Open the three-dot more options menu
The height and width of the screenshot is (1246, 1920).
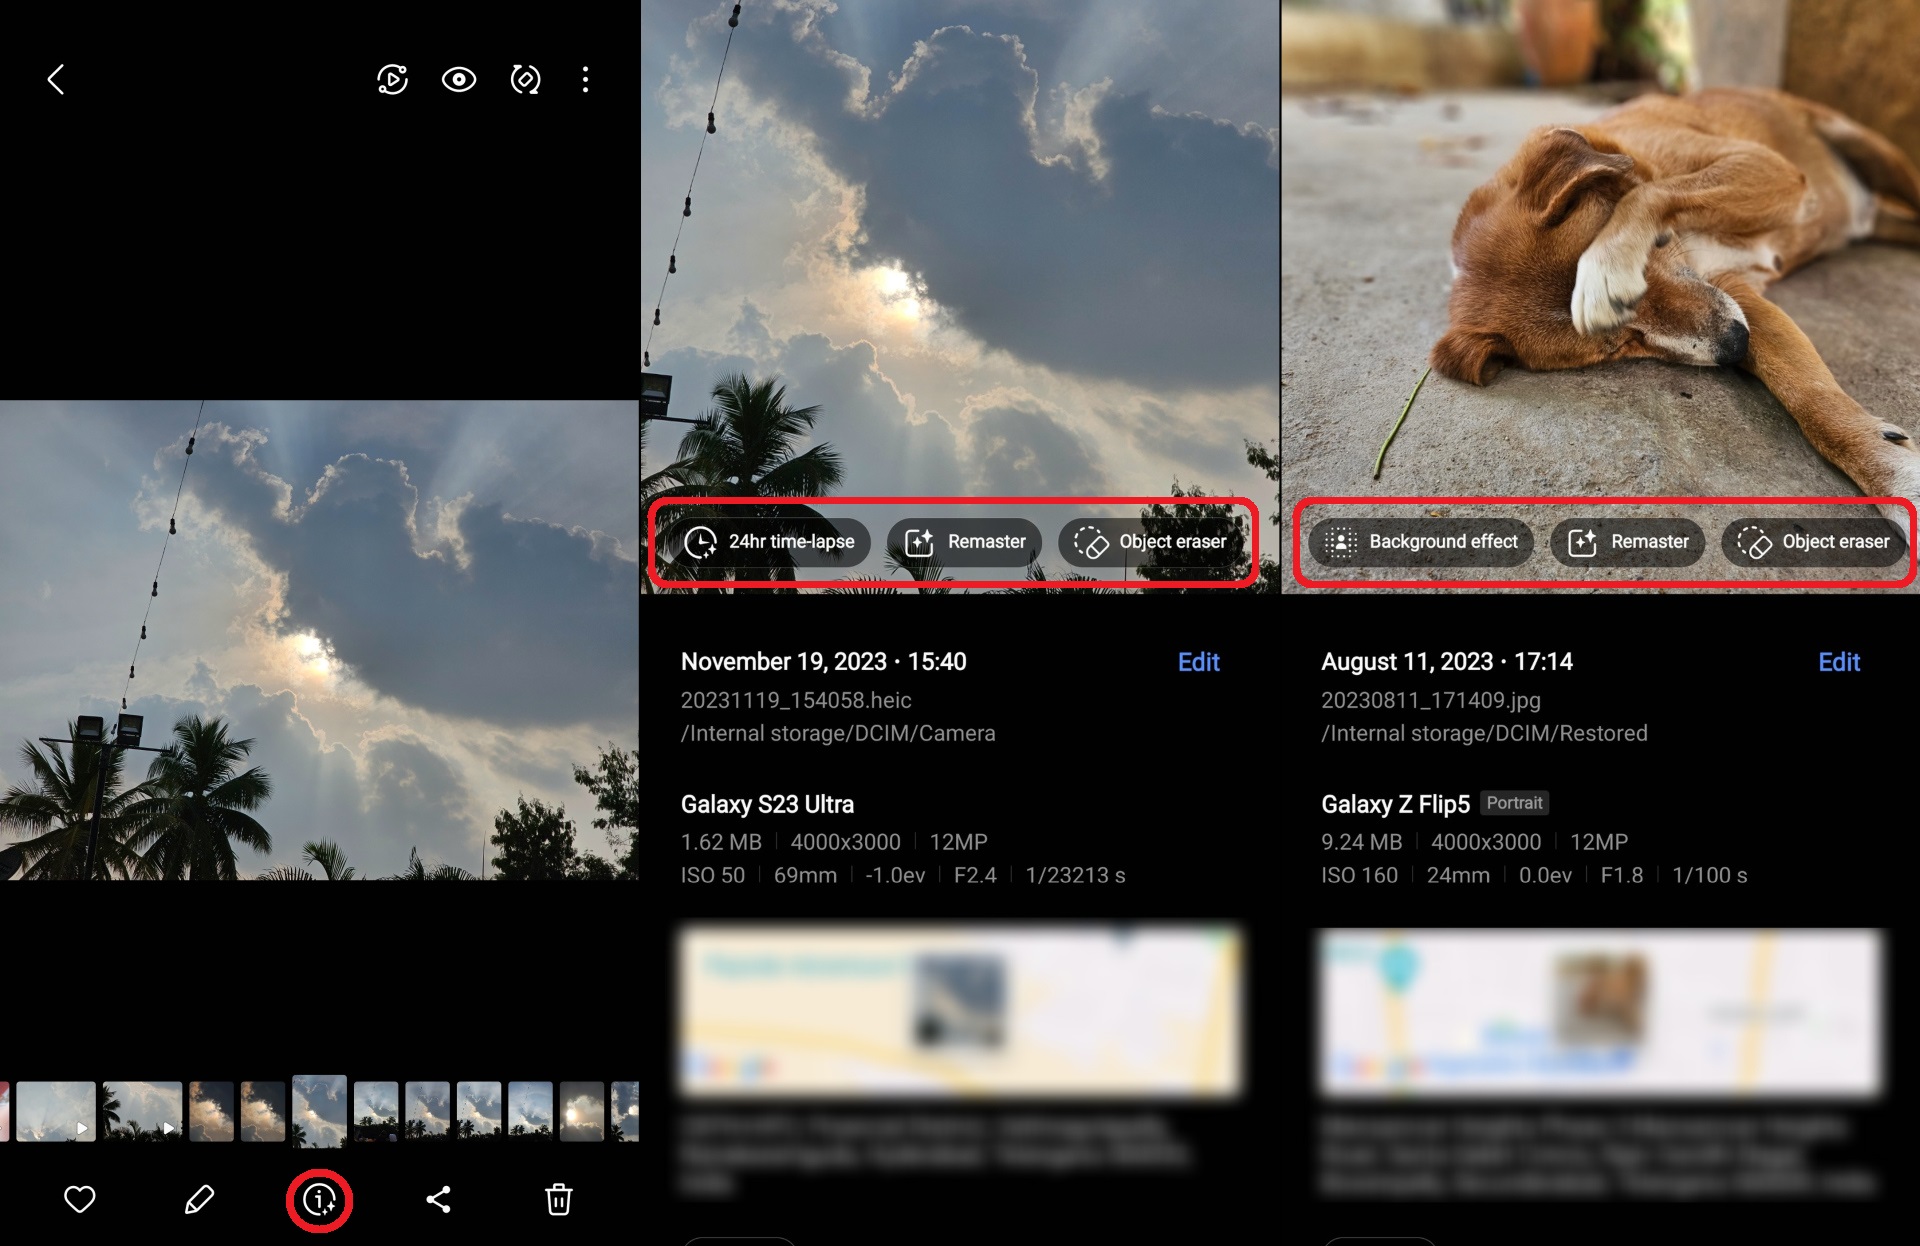586,80
